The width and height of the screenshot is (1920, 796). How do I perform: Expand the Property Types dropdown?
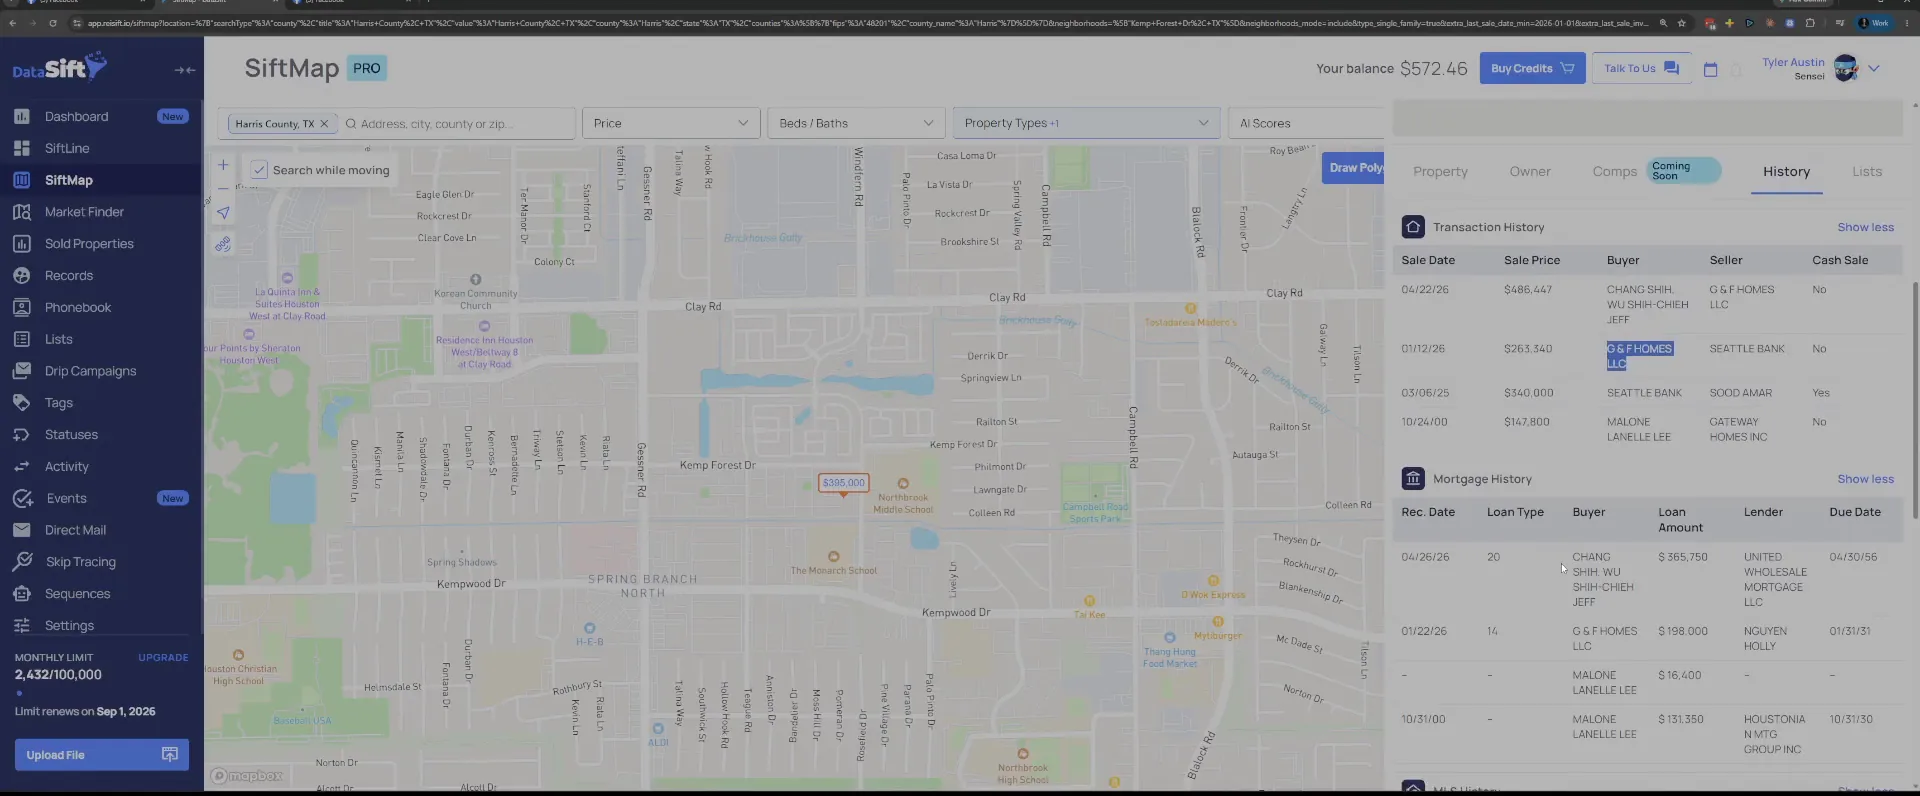[x=1086, y=123]
